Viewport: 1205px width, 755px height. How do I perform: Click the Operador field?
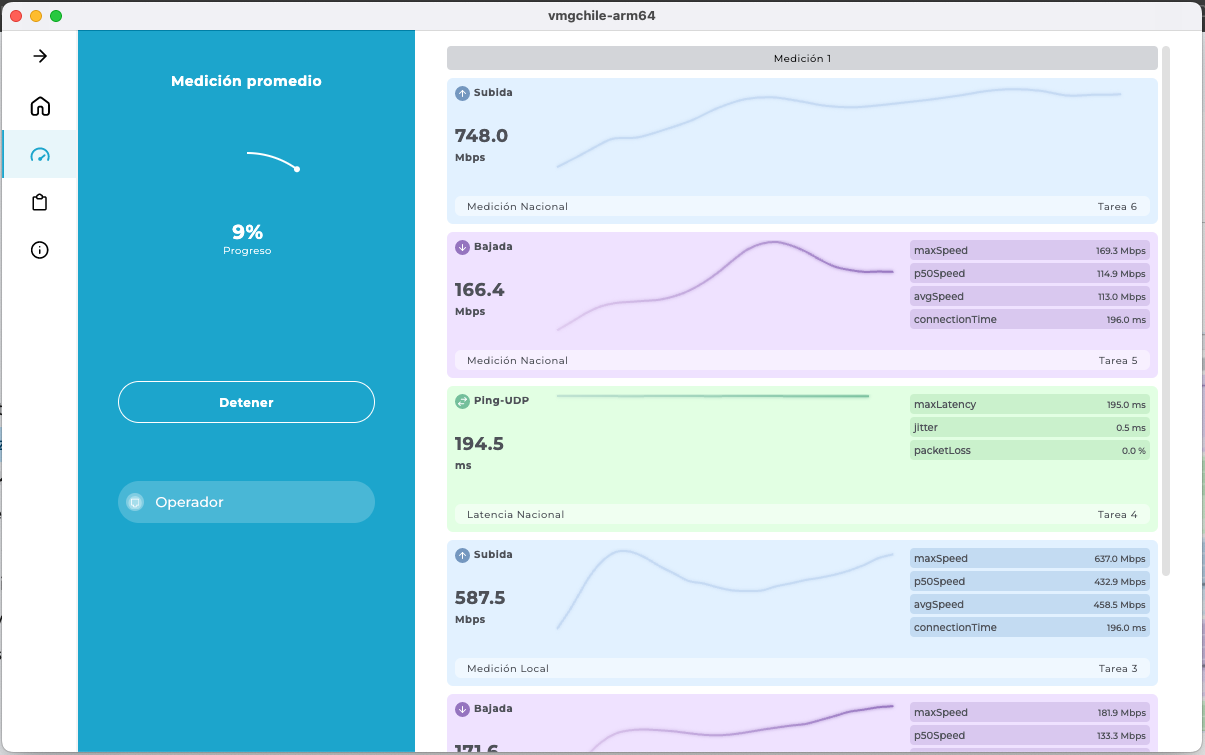(x=246, y=502)
